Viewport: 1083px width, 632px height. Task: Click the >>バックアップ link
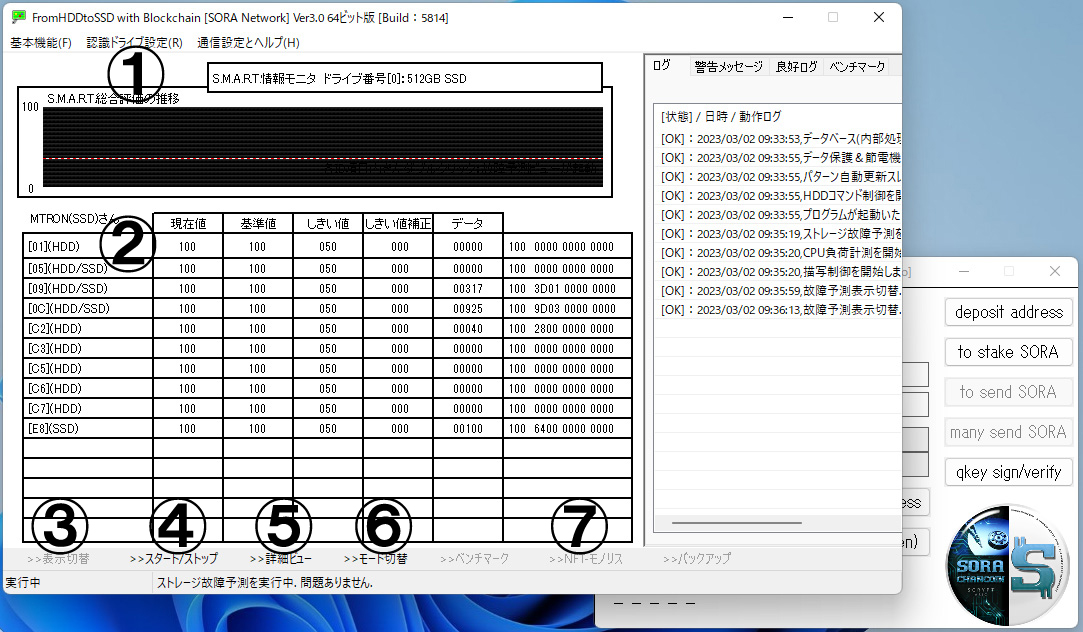click(696, 558)
